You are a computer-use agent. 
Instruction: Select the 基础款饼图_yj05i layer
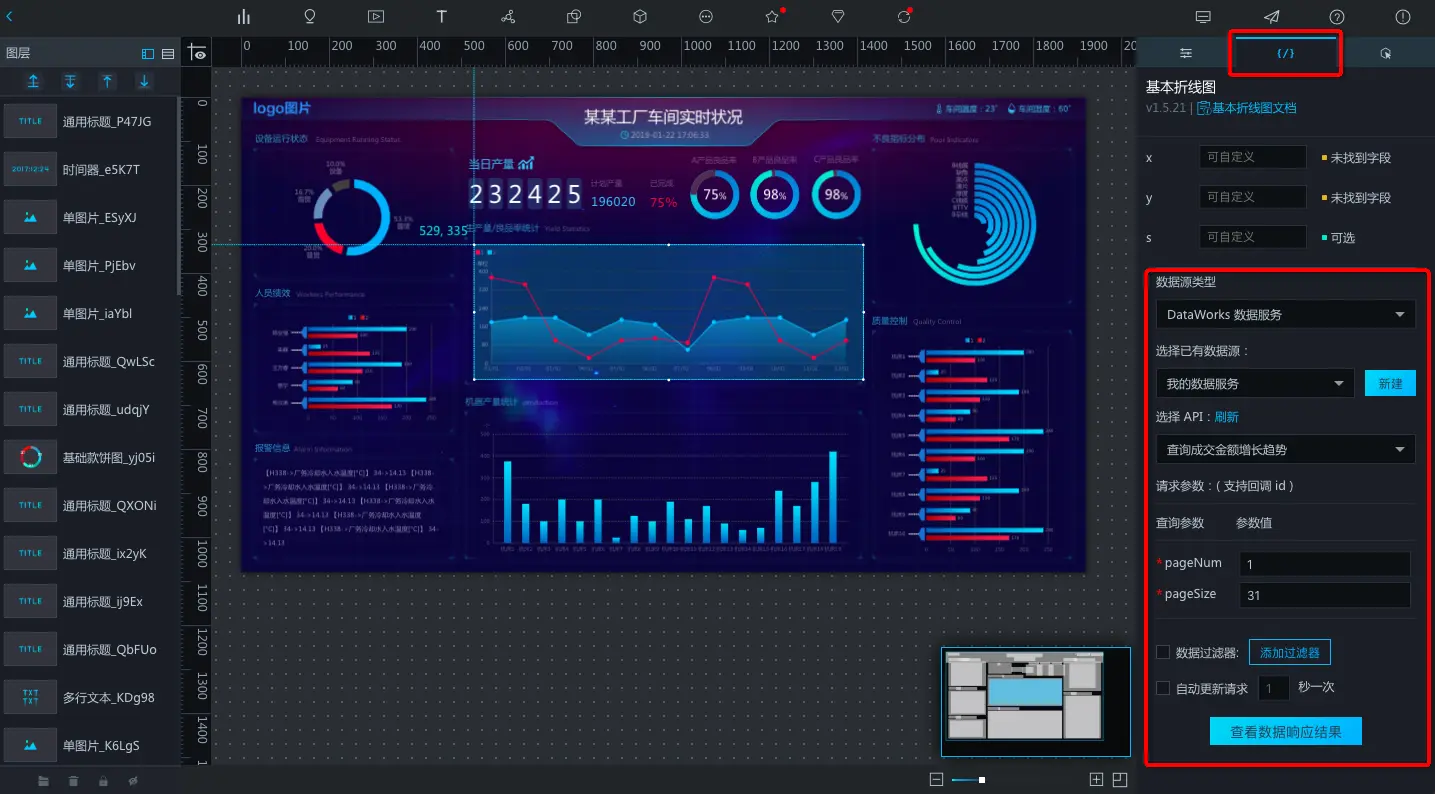(x=90, y=457)
